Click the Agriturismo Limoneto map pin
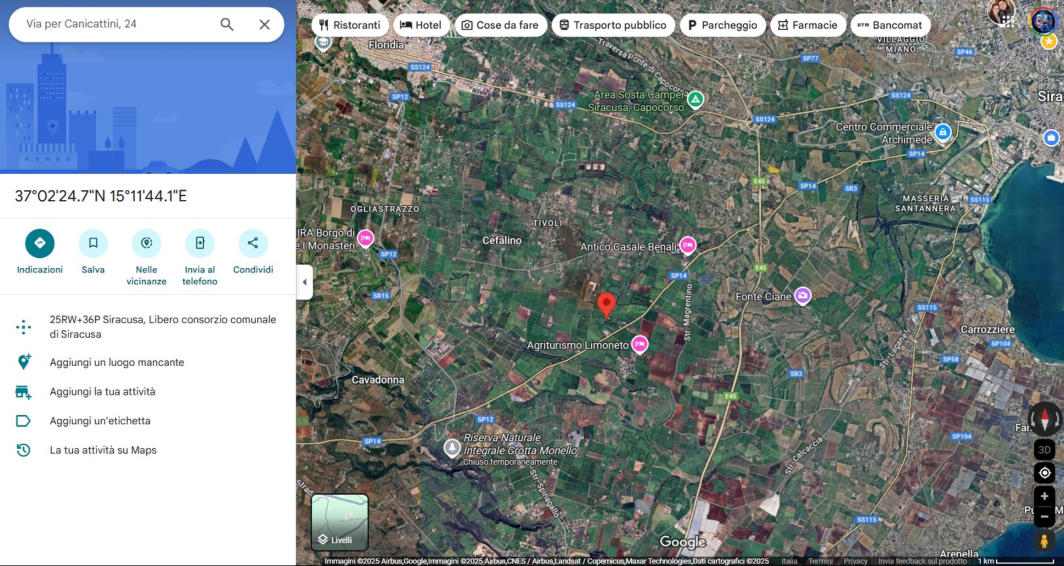This screenshot has height=566, width=1064. pyautogui.click(x=639, y=345)
